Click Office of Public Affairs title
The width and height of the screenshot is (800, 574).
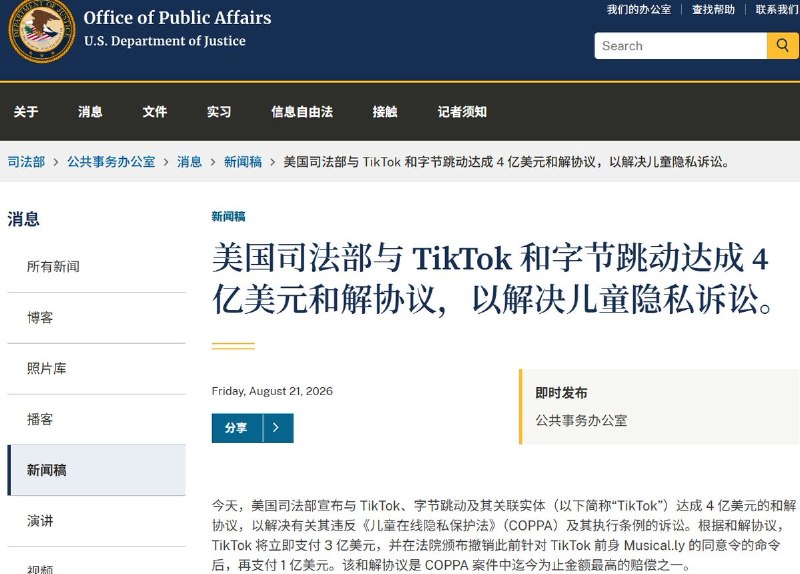point(178,18)
